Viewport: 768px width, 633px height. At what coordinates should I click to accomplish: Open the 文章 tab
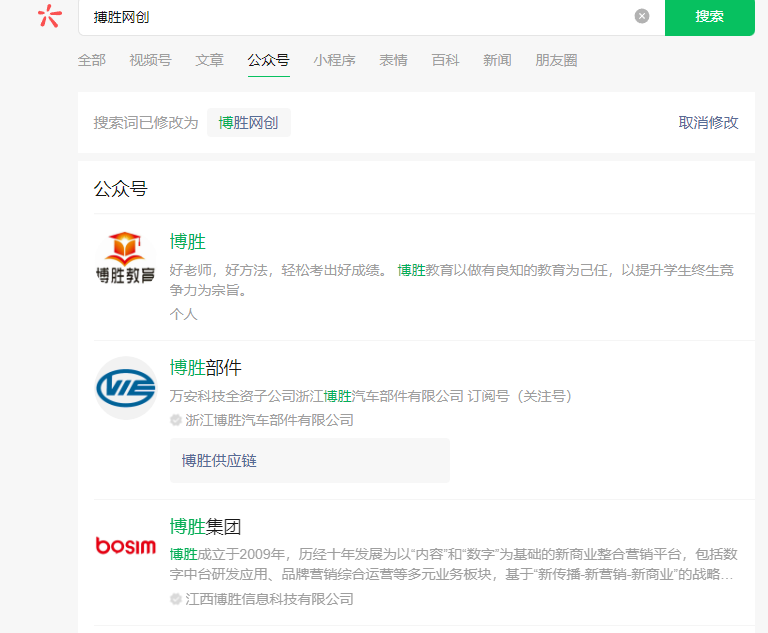click(x=210, y=60)
